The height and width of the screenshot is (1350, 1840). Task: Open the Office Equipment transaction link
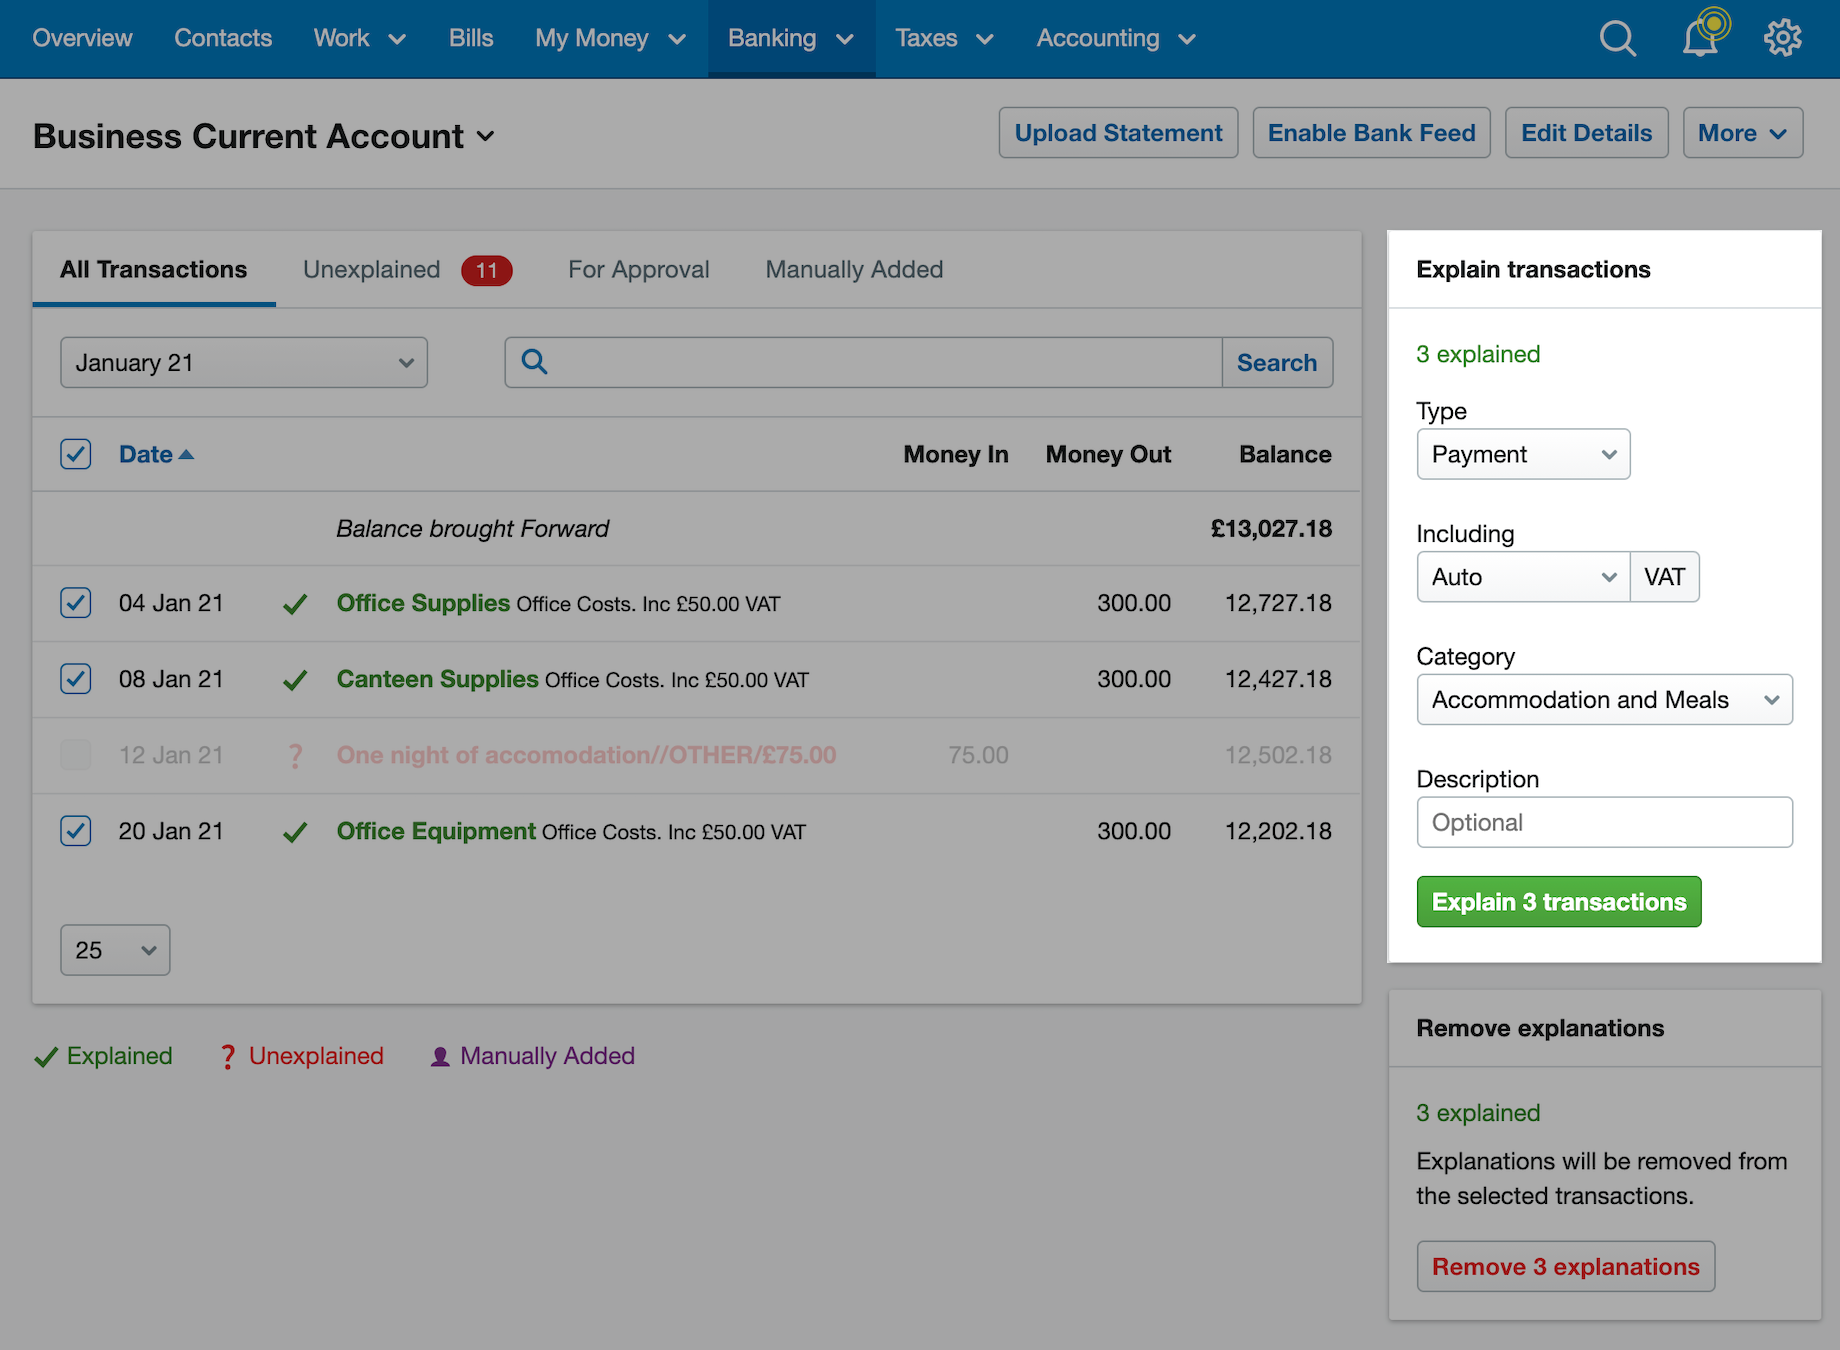pyautogui.click(x=436, y=831)
